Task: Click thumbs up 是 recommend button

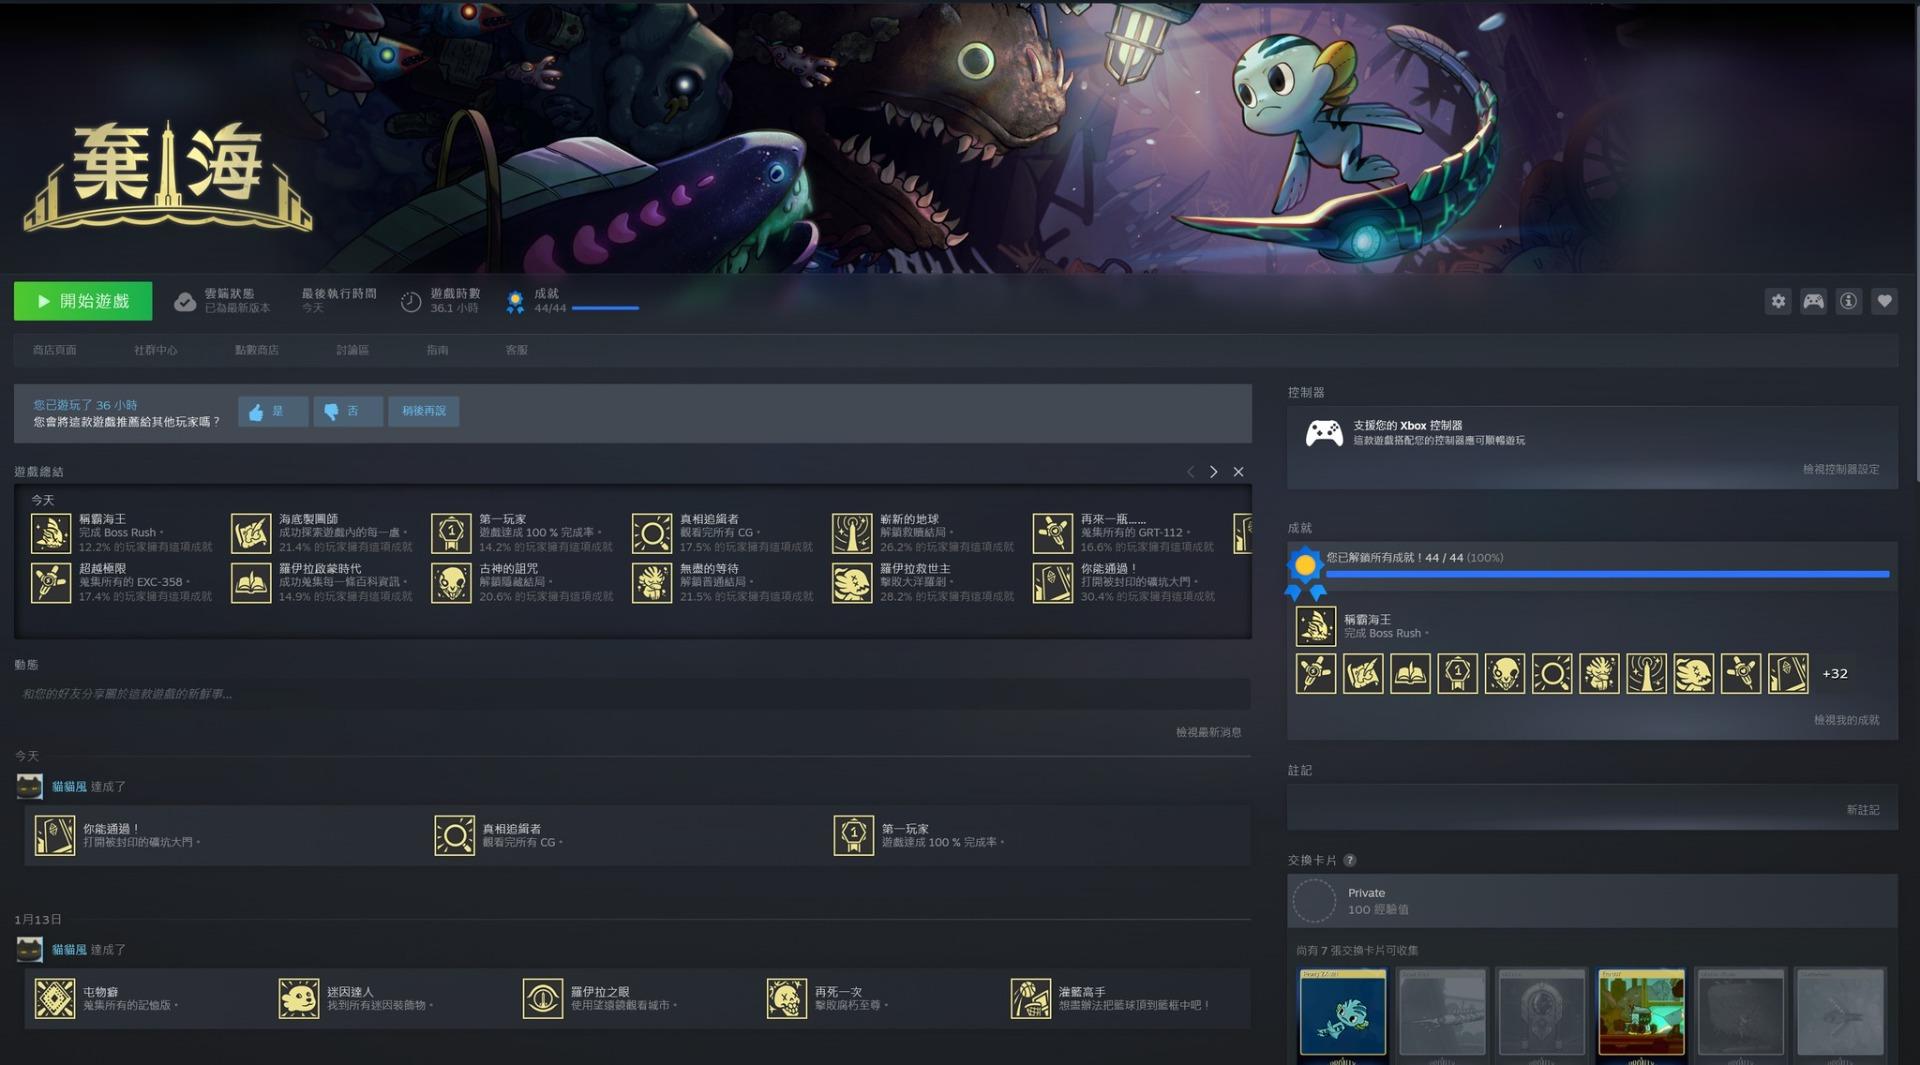Action: coord(272,411)
